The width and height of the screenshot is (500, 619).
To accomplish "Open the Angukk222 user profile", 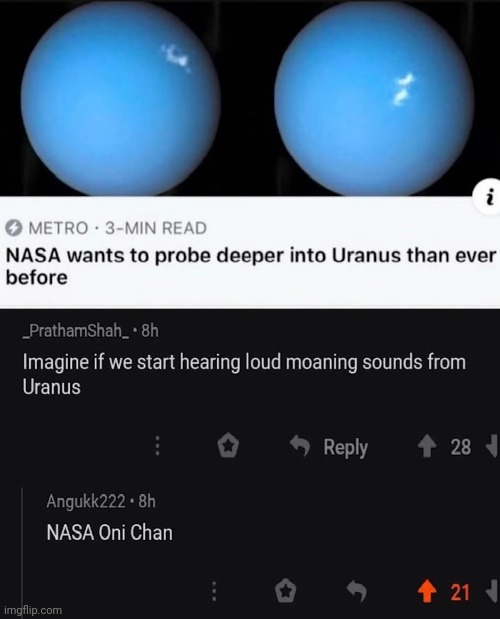I will 86,501.
